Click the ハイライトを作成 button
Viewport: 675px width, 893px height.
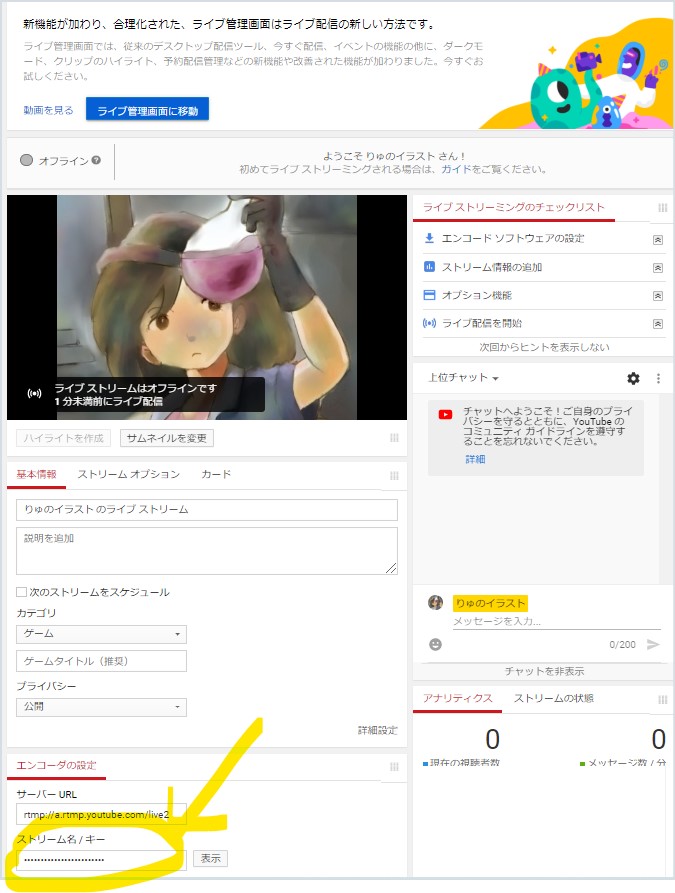63,438
